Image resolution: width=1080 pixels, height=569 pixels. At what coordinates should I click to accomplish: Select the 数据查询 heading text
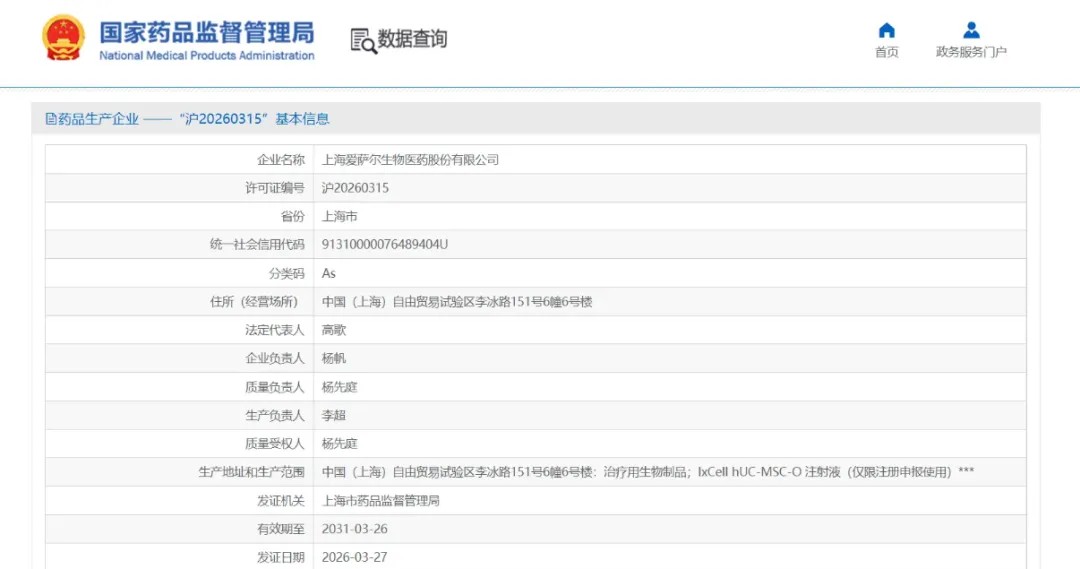pyautogui.click(x=412, y=40)
